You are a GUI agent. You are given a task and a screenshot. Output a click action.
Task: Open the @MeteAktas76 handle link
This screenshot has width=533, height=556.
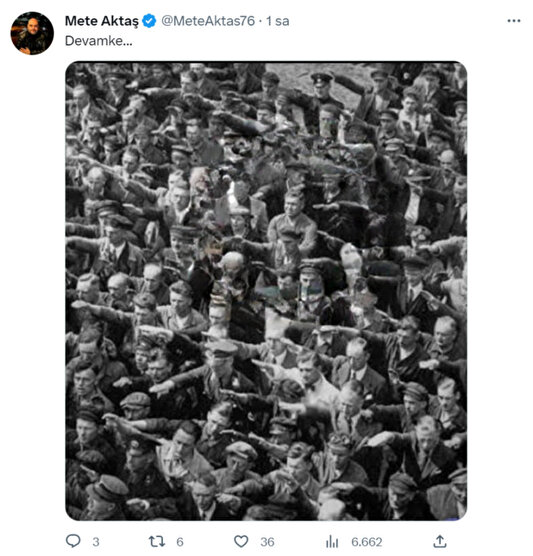coord(208,21)
